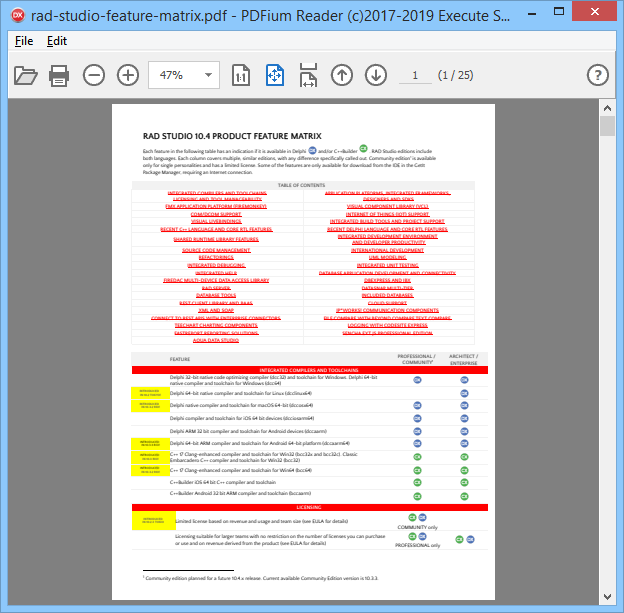Follow the Aqua Data Studio link
The width and height of the screenshot is (624, 613).
point(216,340)
